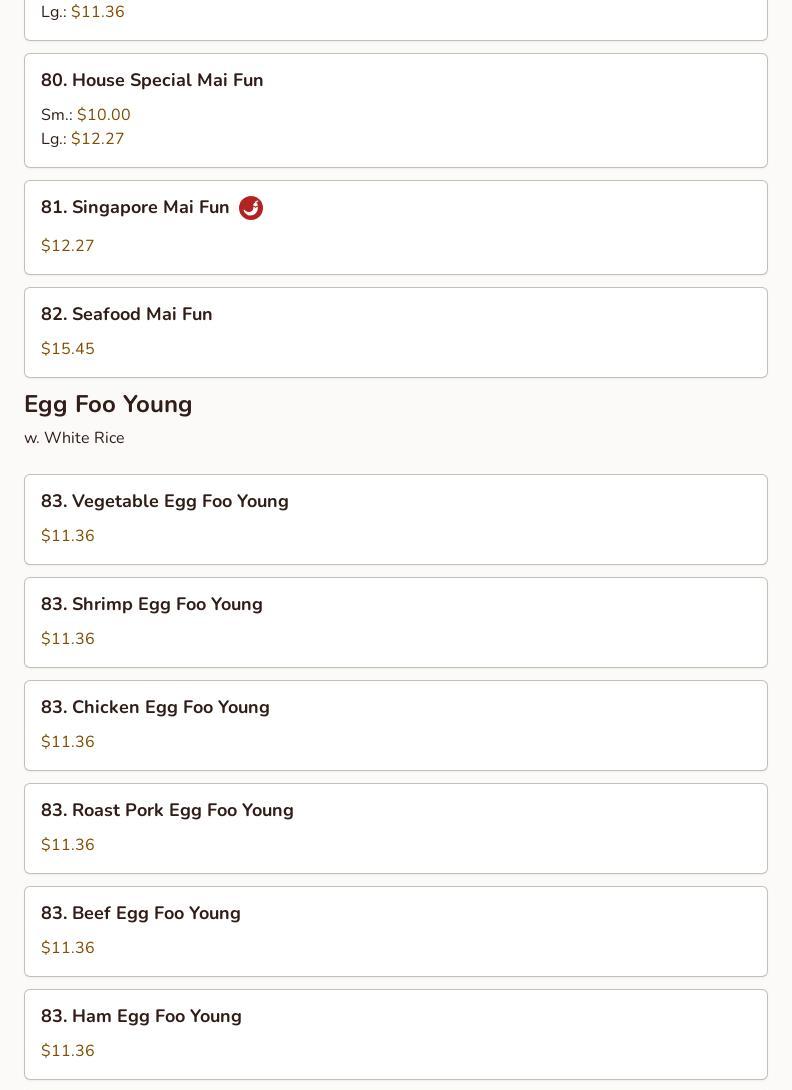Click the Ham Egg Foo Young $11.36 price
The width and height of the screenshot is (792, 1090).
coord(67,1050)
